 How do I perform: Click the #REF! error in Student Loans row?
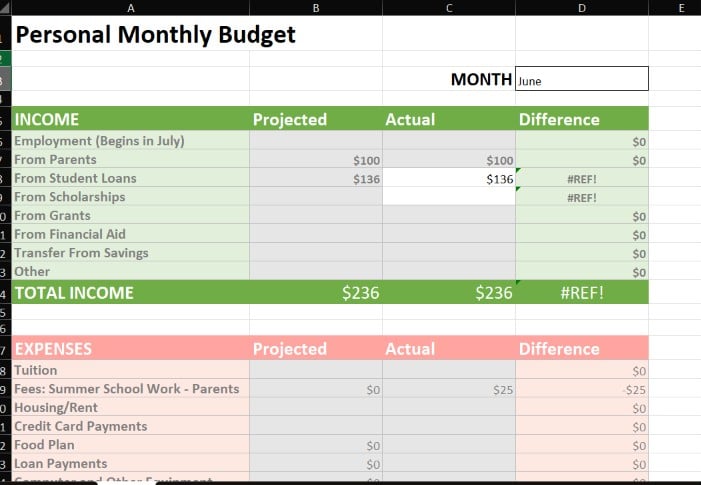coord(582,178)
